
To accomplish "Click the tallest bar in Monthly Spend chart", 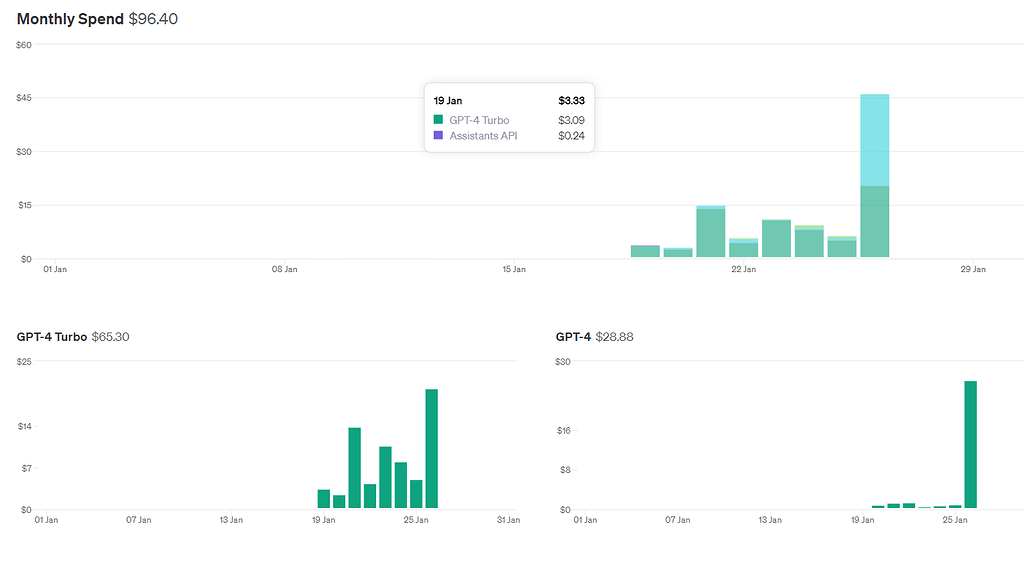I will click(x=874, y=176).
